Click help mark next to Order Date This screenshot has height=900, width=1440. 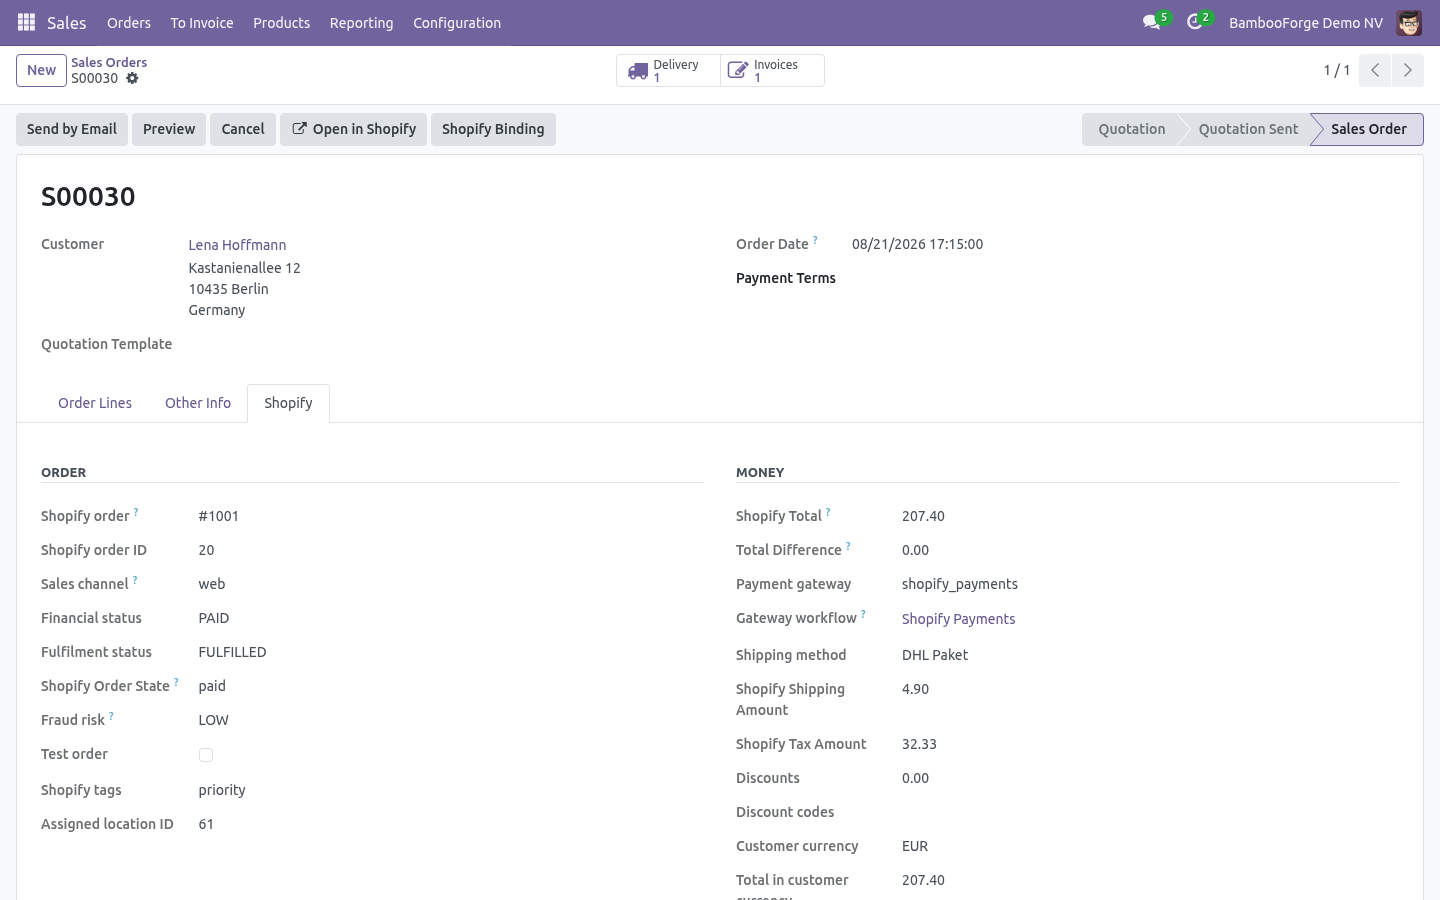coord(815,240)
